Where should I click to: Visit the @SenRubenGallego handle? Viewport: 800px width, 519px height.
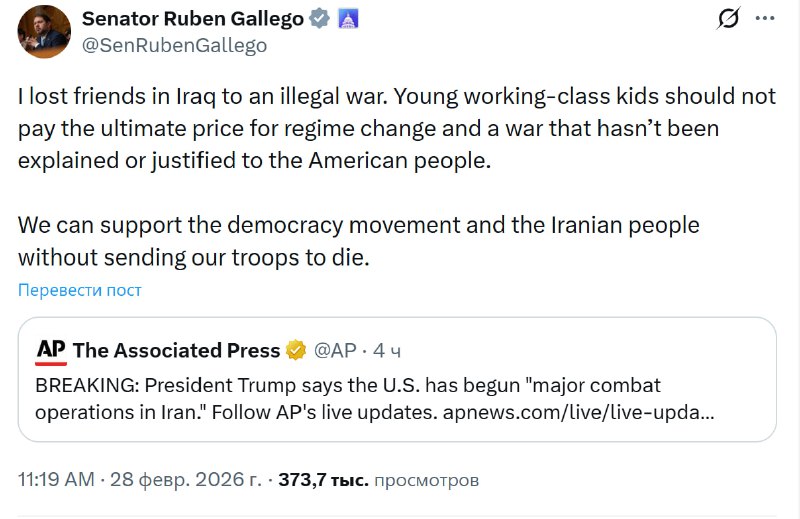coord(174,45)
